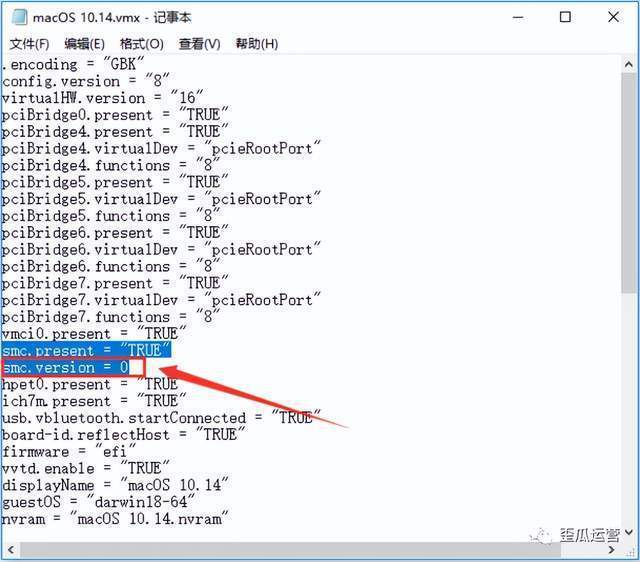Click the board-id.reflectHost line

[x=124, y=435]
